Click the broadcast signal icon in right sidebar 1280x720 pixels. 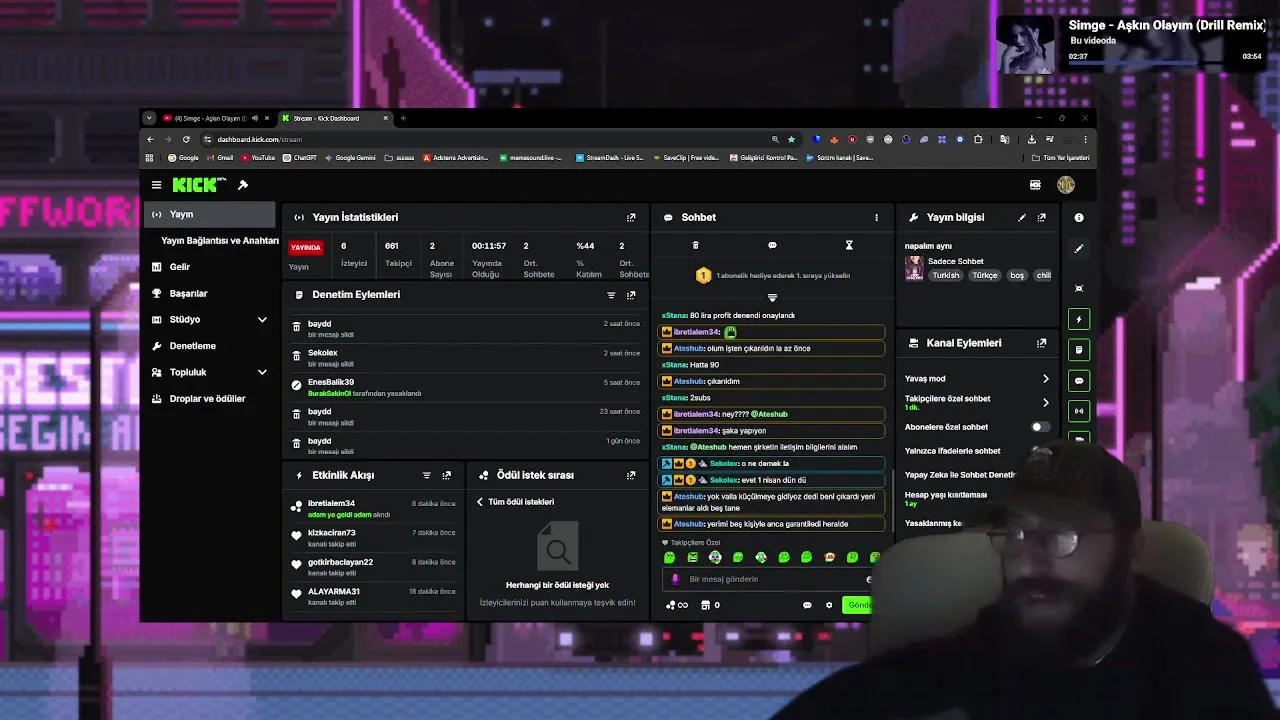[x=1079, y=411]
